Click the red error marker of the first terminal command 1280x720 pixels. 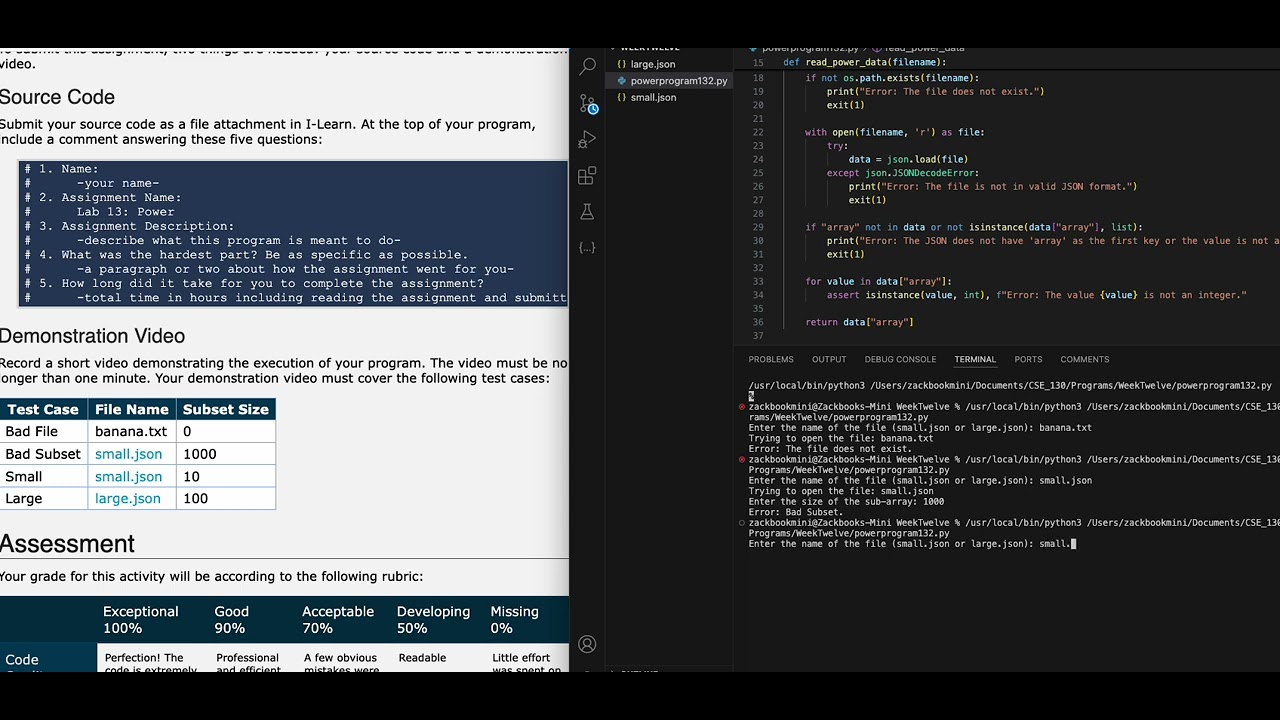tap(742, 407)
